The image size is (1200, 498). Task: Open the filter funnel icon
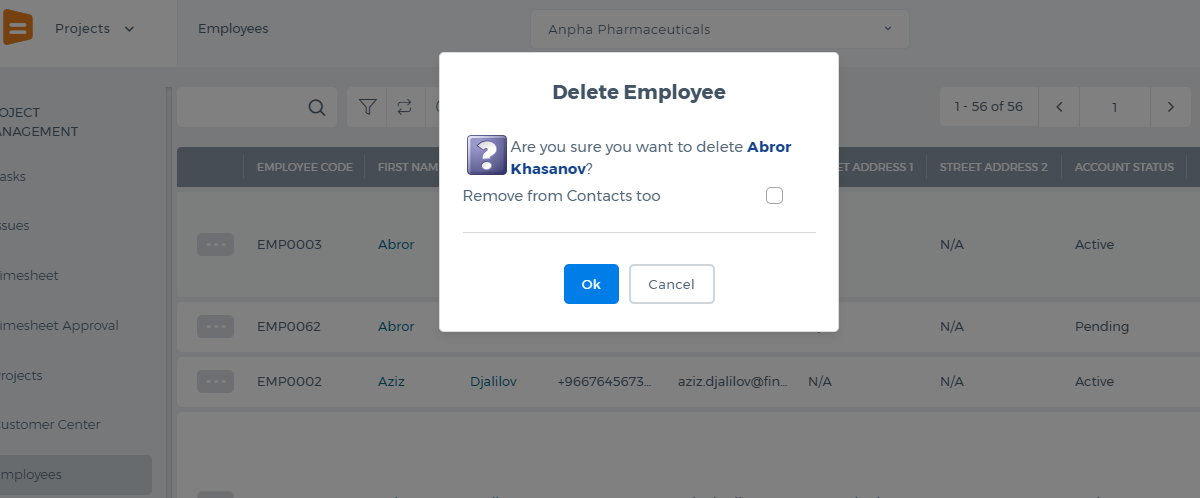[x=368, y=107]
